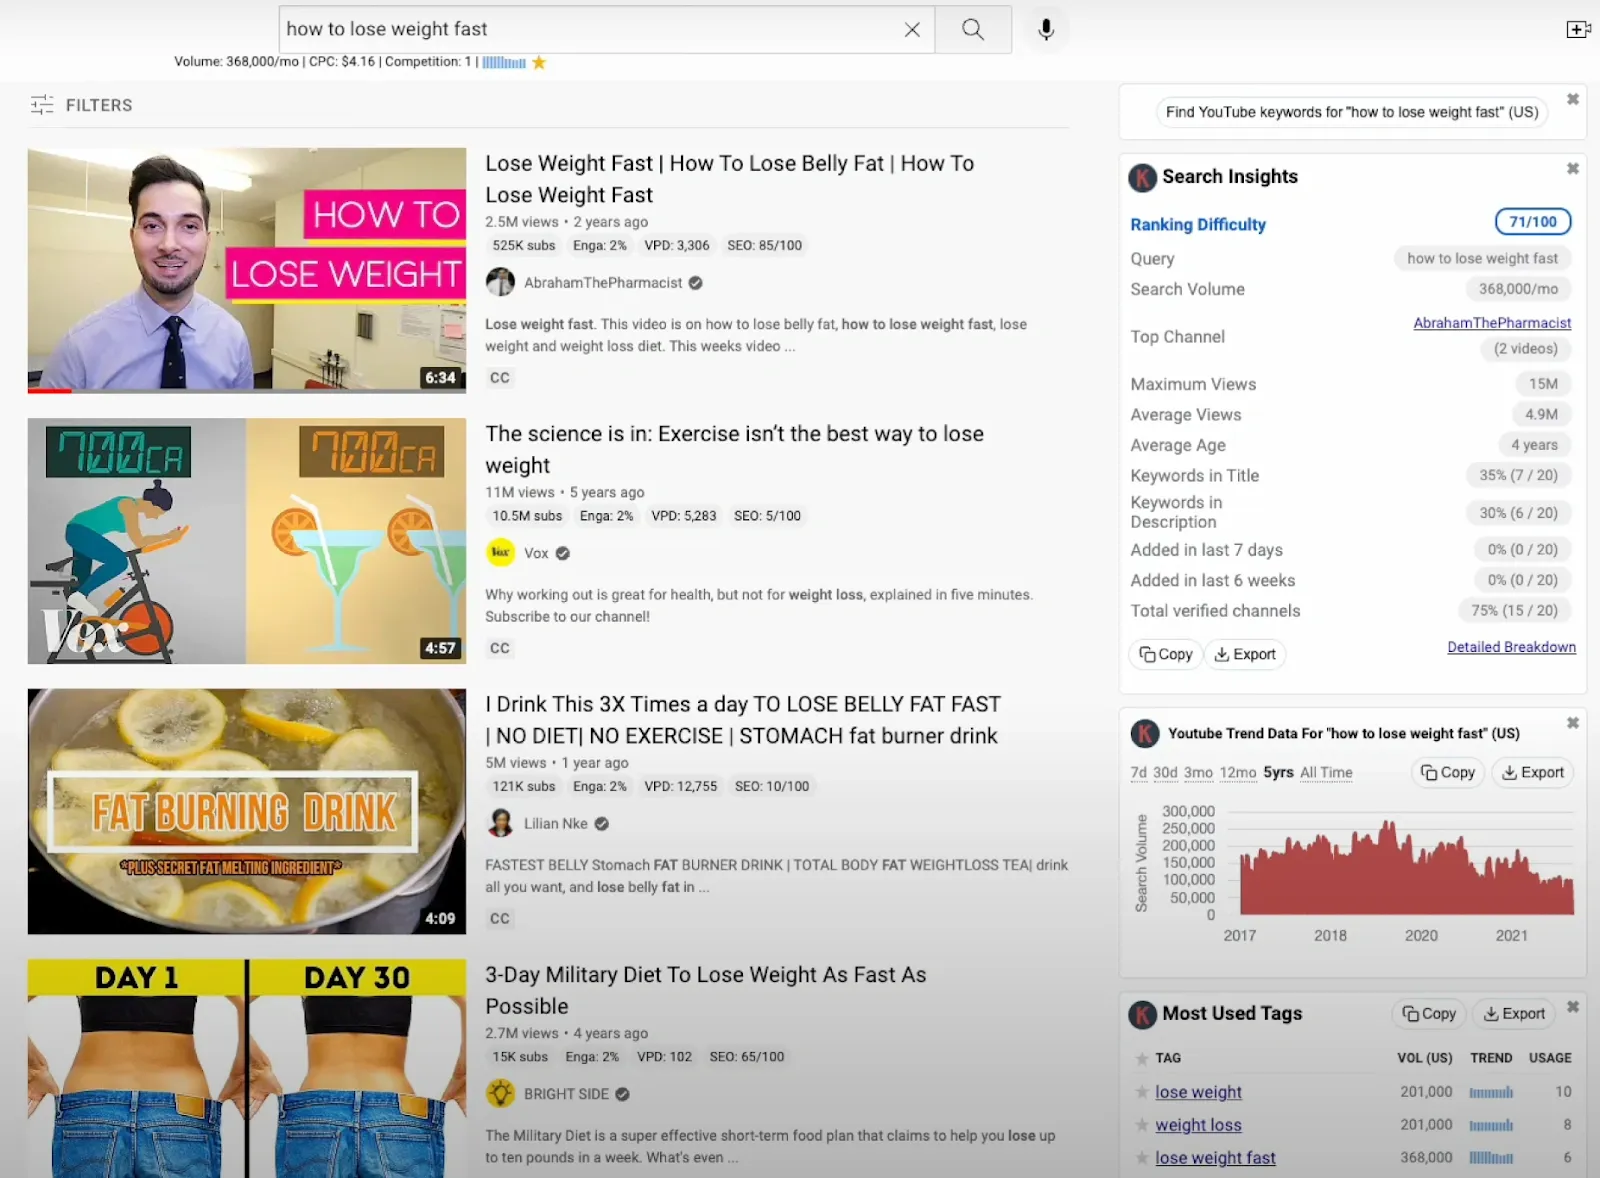Click the CC badge on the first video result
The image size is (1600, 1178).
pos(499,377)
